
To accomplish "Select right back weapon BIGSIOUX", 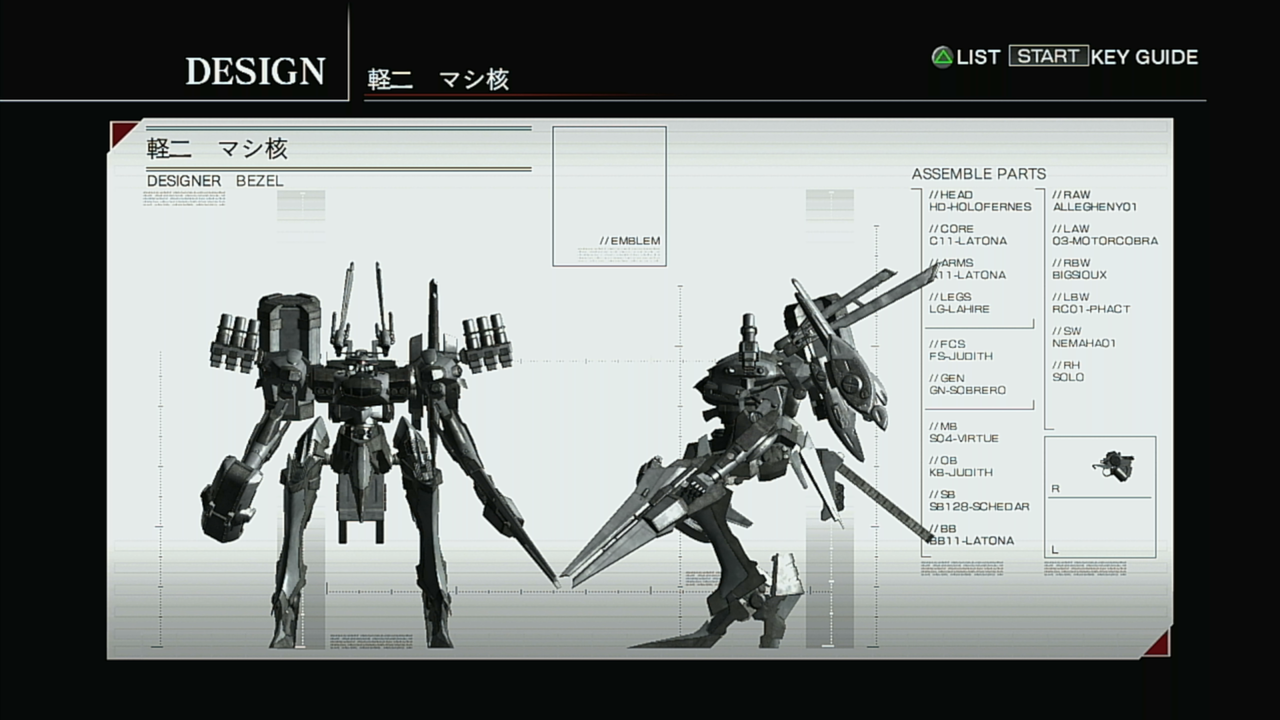I will 1079,275.
